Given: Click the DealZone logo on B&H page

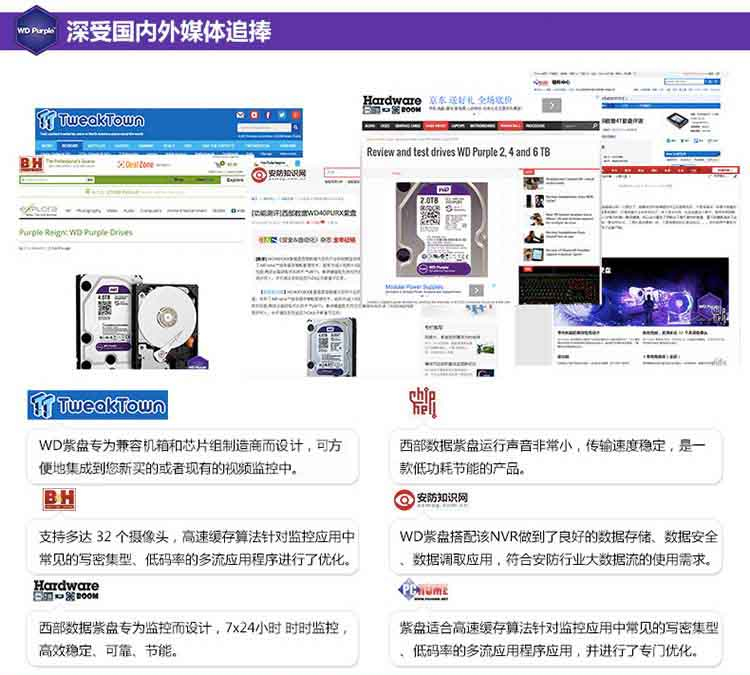Looking at the screenshot, I should click(136, 165).
